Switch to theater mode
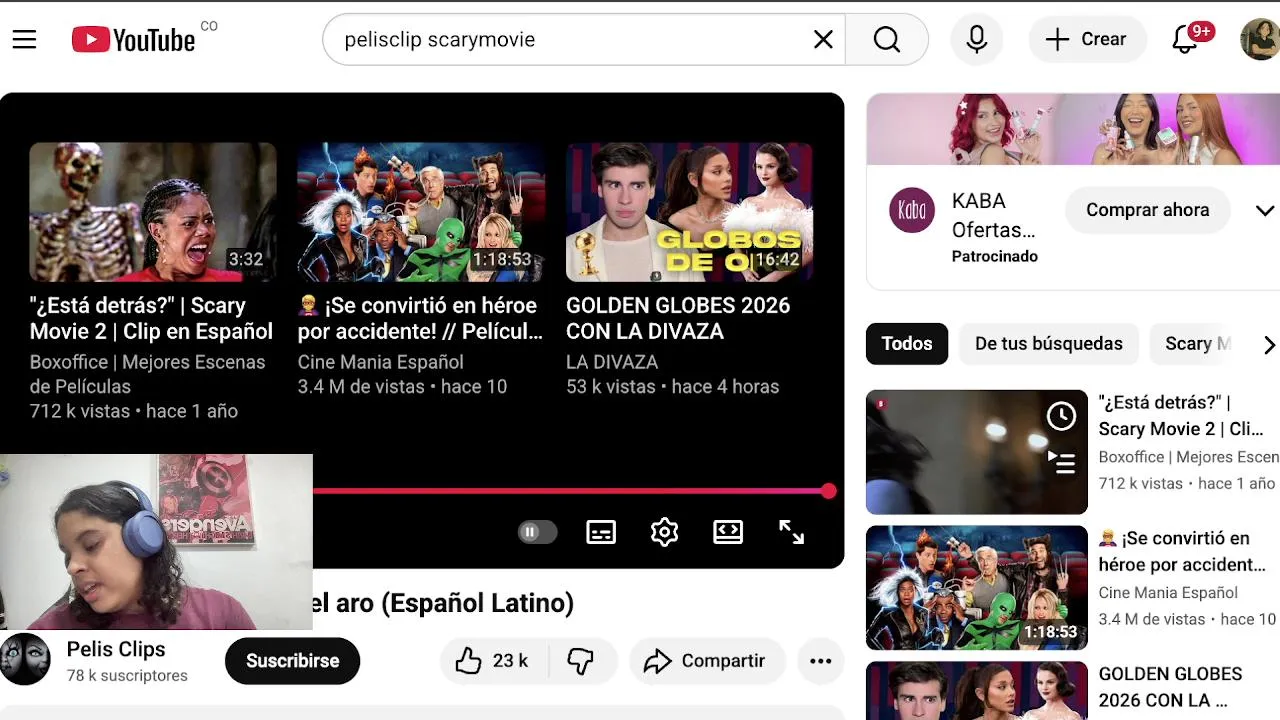The height and width of the screenshot is (720, 1280). [728, 533]
